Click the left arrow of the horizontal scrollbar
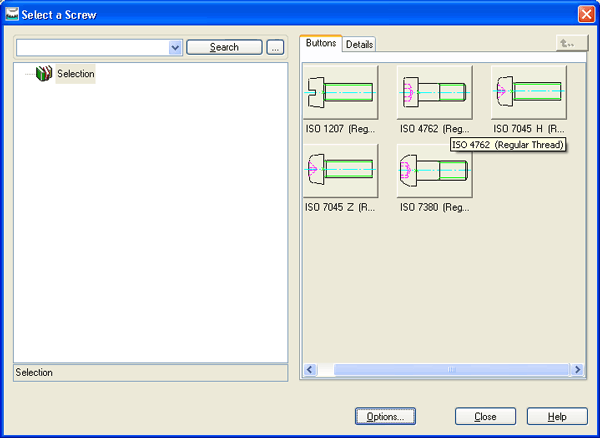600x438 pixels. (x=310, y=369)
